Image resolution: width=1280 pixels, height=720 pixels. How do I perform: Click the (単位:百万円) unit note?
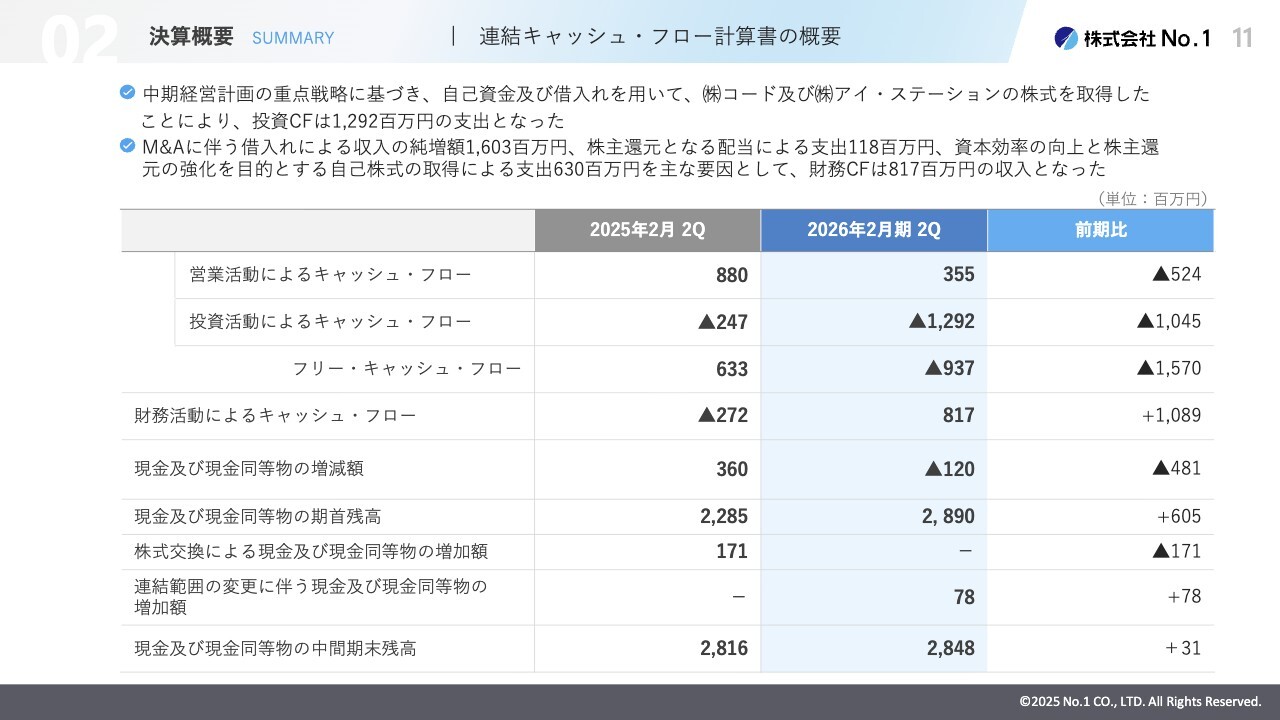(x=1153, y=199)
